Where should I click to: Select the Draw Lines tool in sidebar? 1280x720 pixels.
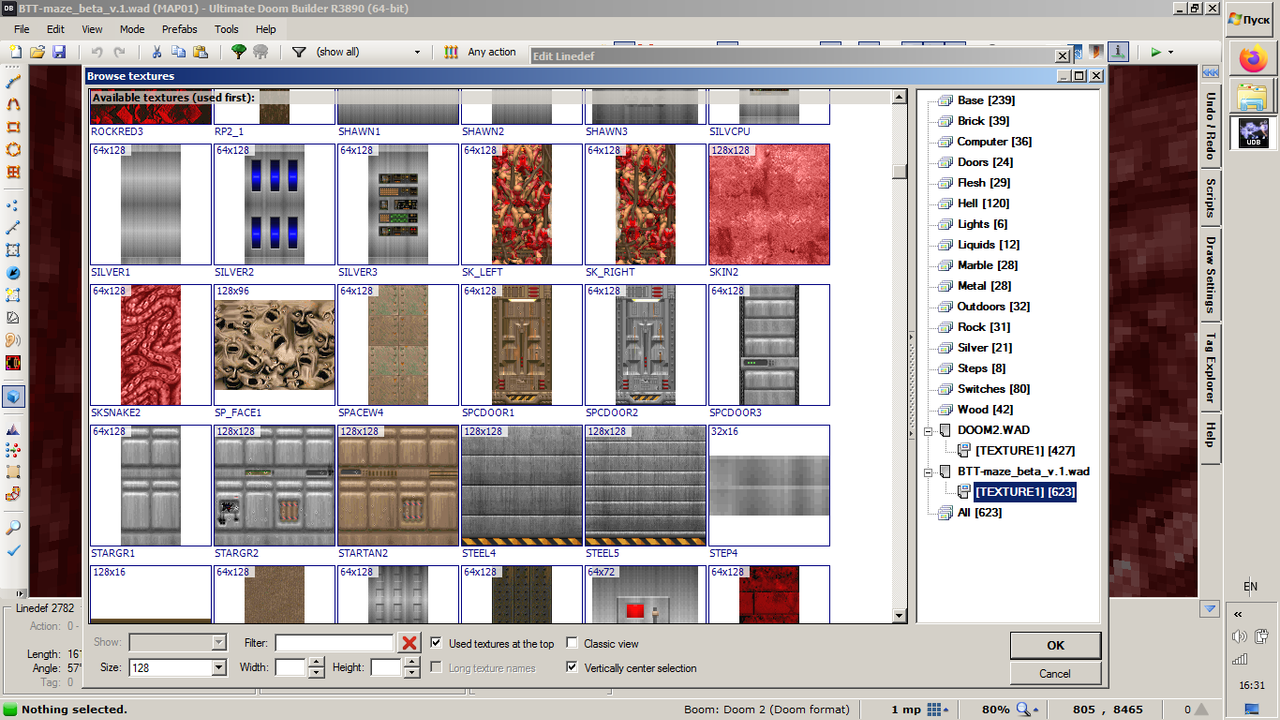coord(14,82)
